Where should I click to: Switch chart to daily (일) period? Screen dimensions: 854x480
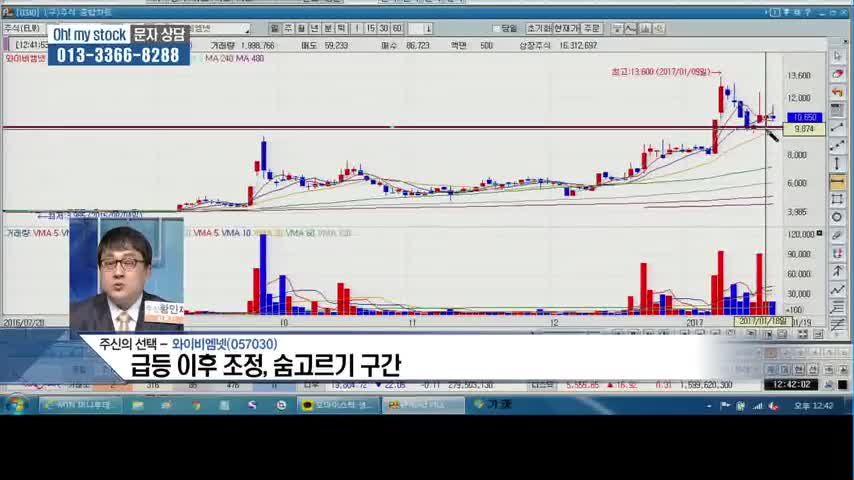[x=275, y=29]
